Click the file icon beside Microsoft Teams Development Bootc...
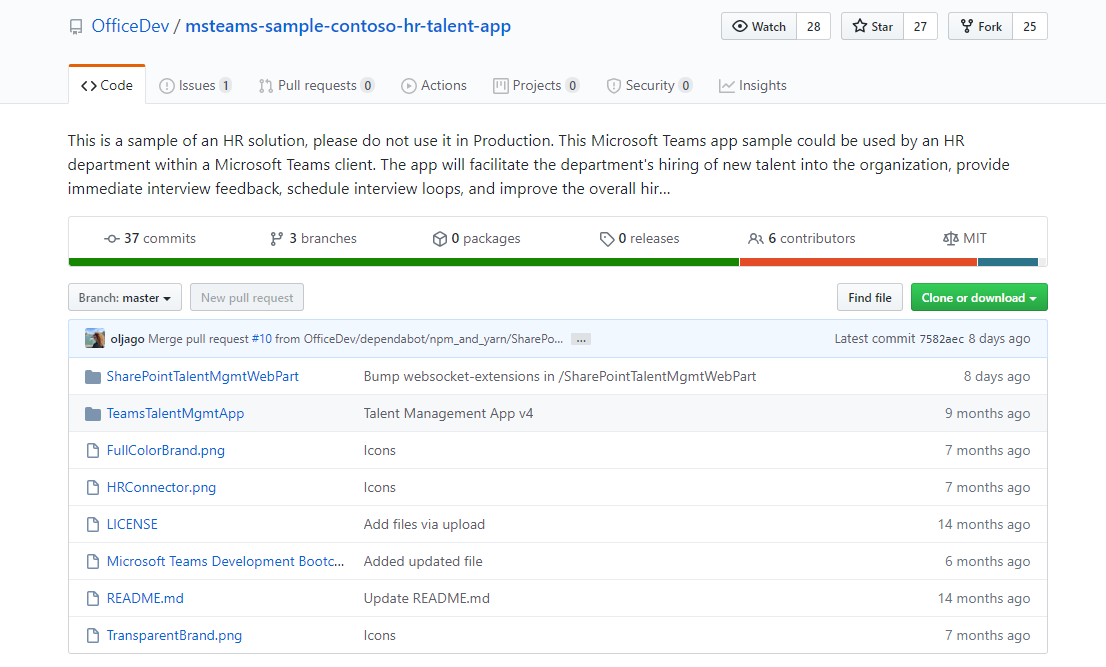 92,562
